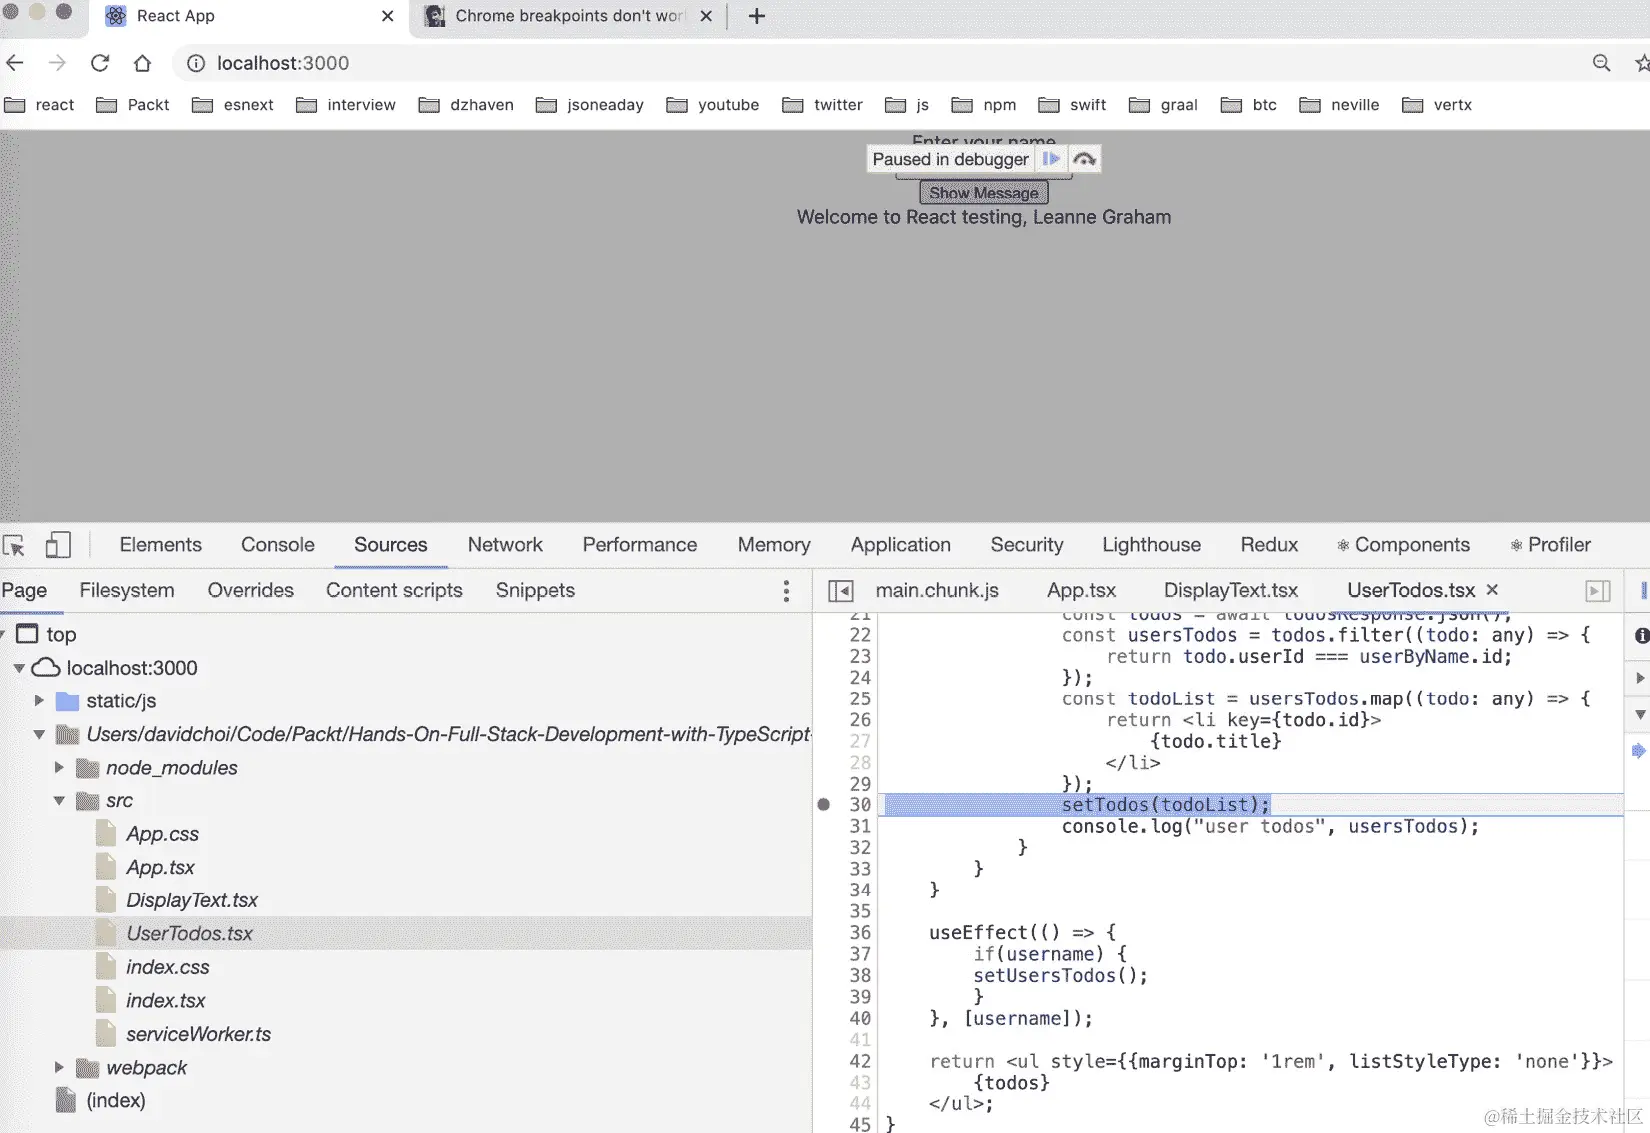Open the swift bookmarks folder
The width and height of the screenshot is (1650, 1133).
1072,105
